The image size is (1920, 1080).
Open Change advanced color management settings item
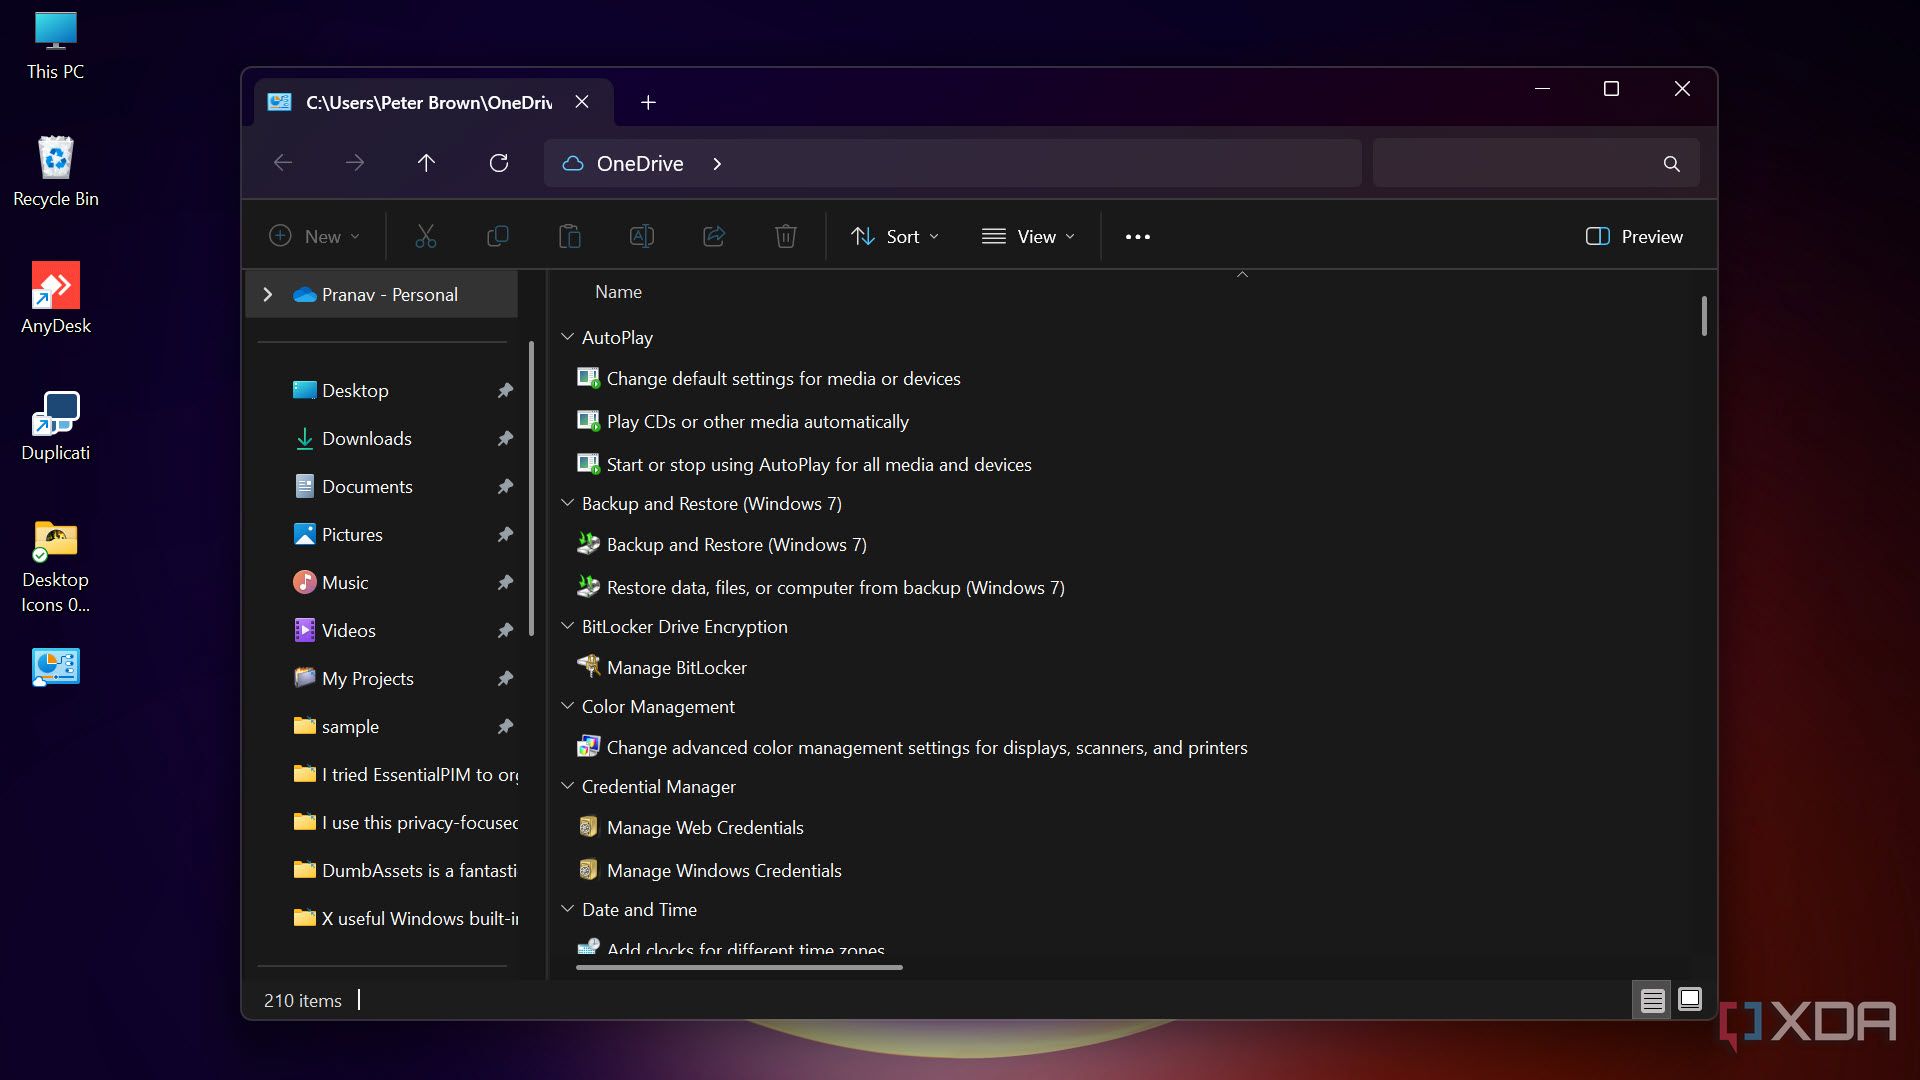(927, 748)
